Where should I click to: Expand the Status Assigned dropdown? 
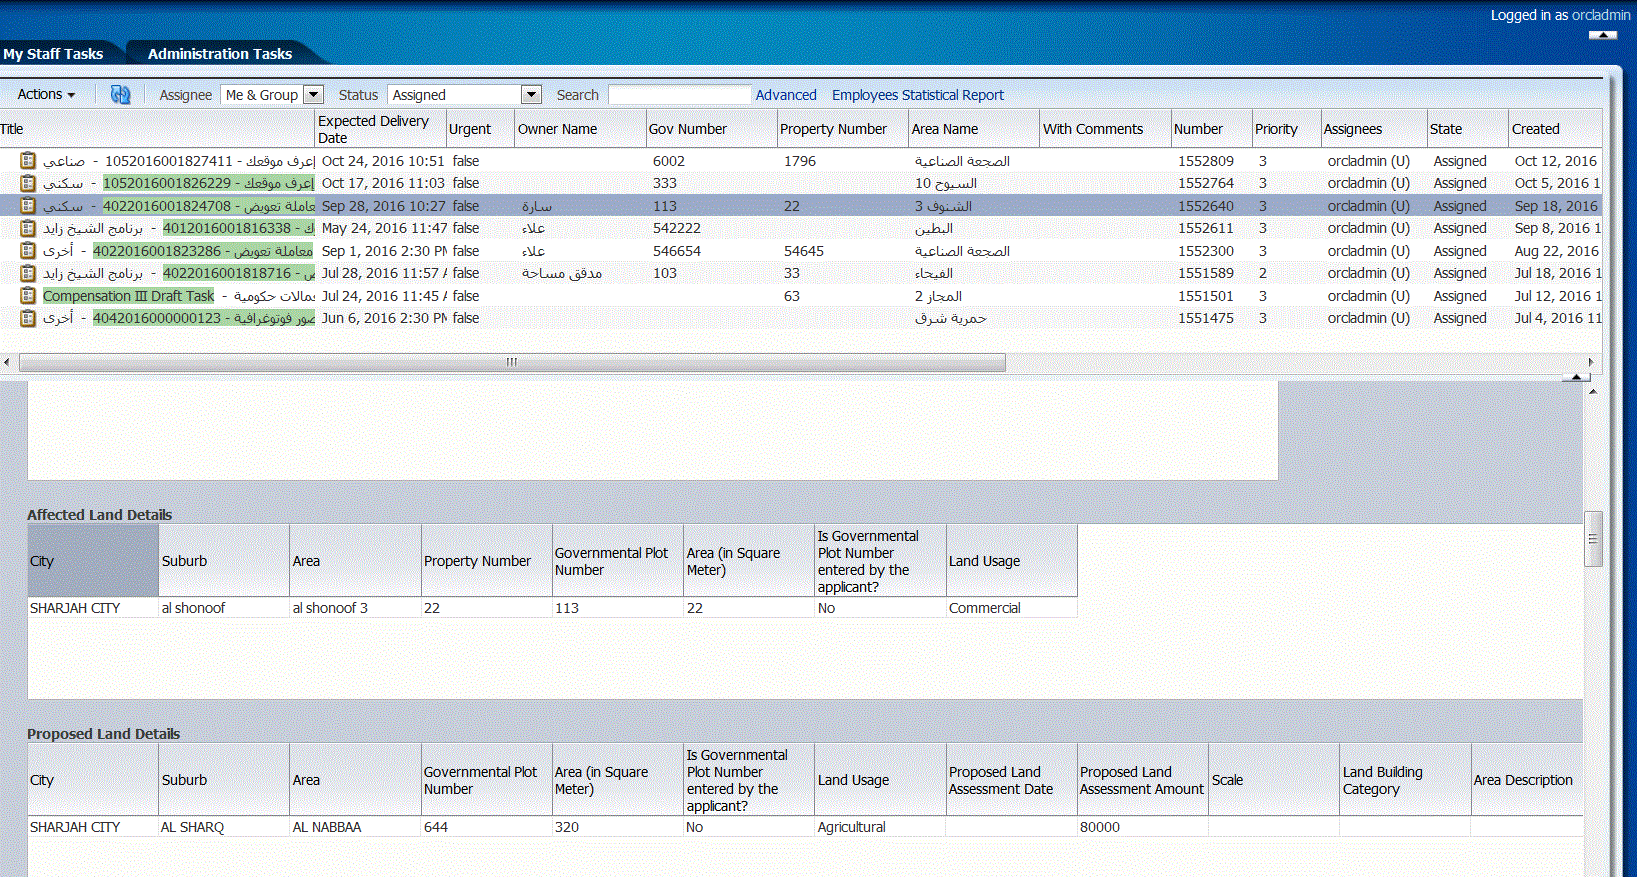pos(531,95)
